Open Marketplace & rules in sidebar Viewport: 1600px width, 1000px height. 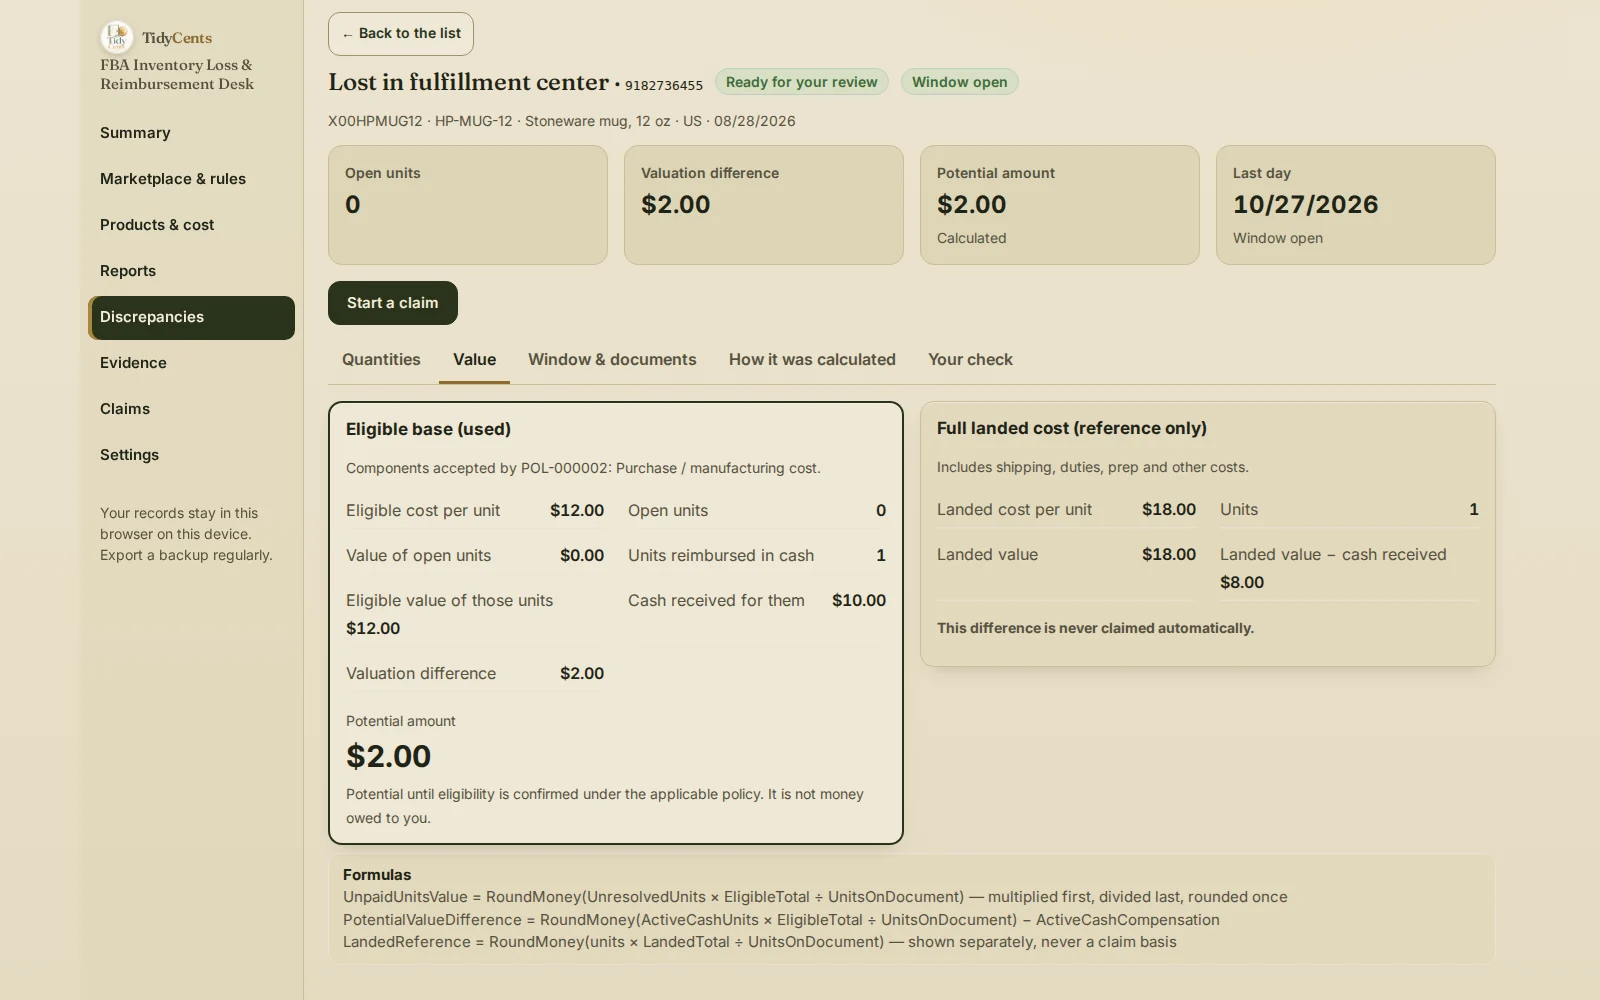click(191, 179)
